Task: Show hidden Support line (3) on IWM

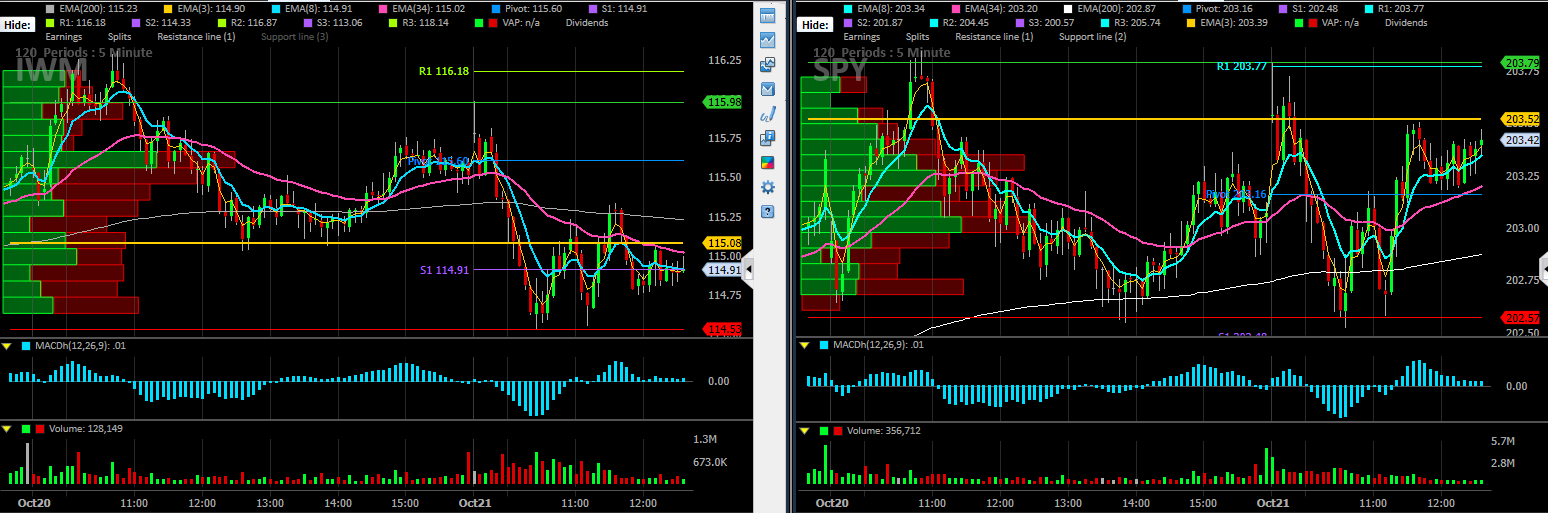Action: [x=294, y=36]
